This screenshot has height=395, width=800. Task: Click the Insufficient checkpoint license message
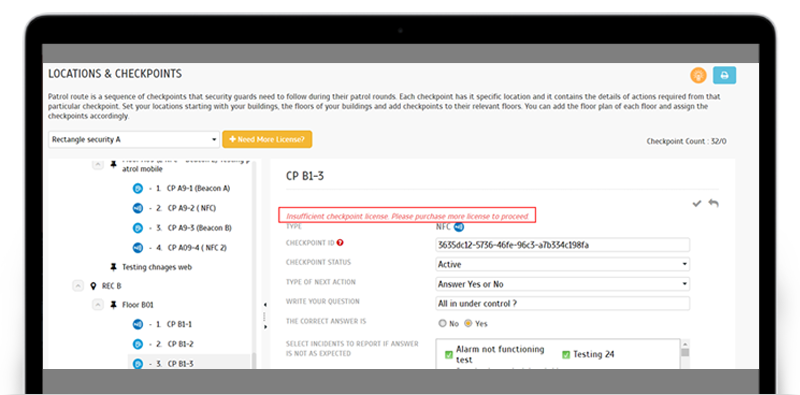[x=407, y=216]
